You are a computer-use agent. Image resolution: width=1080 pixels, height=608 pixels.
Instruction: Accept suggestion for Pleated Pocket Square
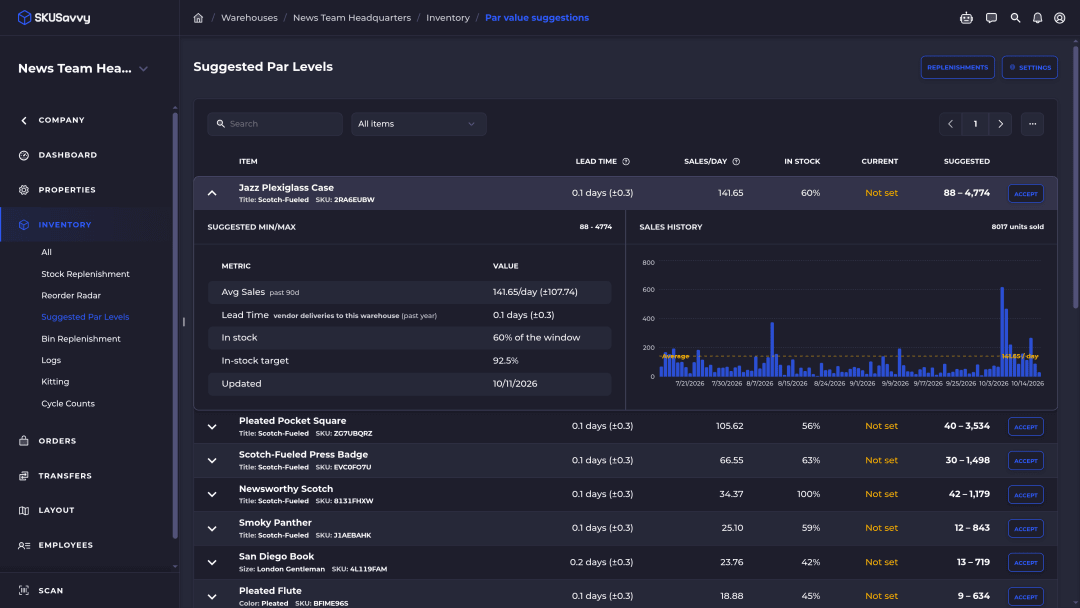tap(1026, 426)
